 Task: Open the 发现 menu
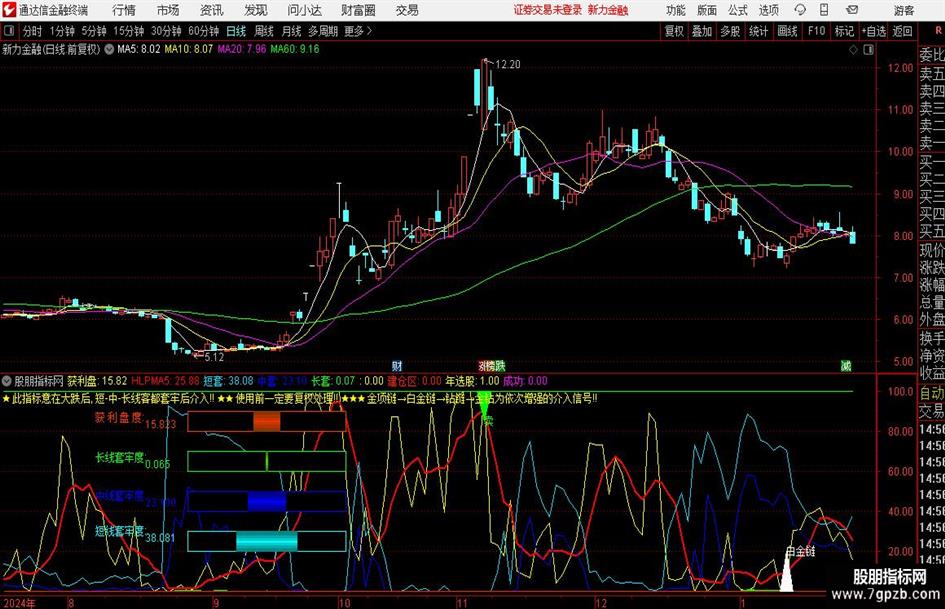coord(256,10)
